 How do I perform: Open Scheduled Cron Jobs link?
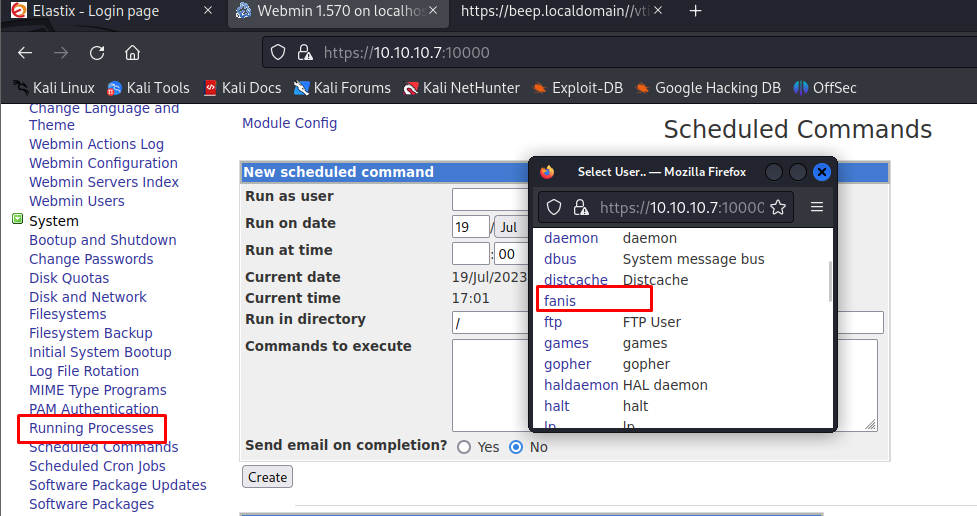coord(97,466)
